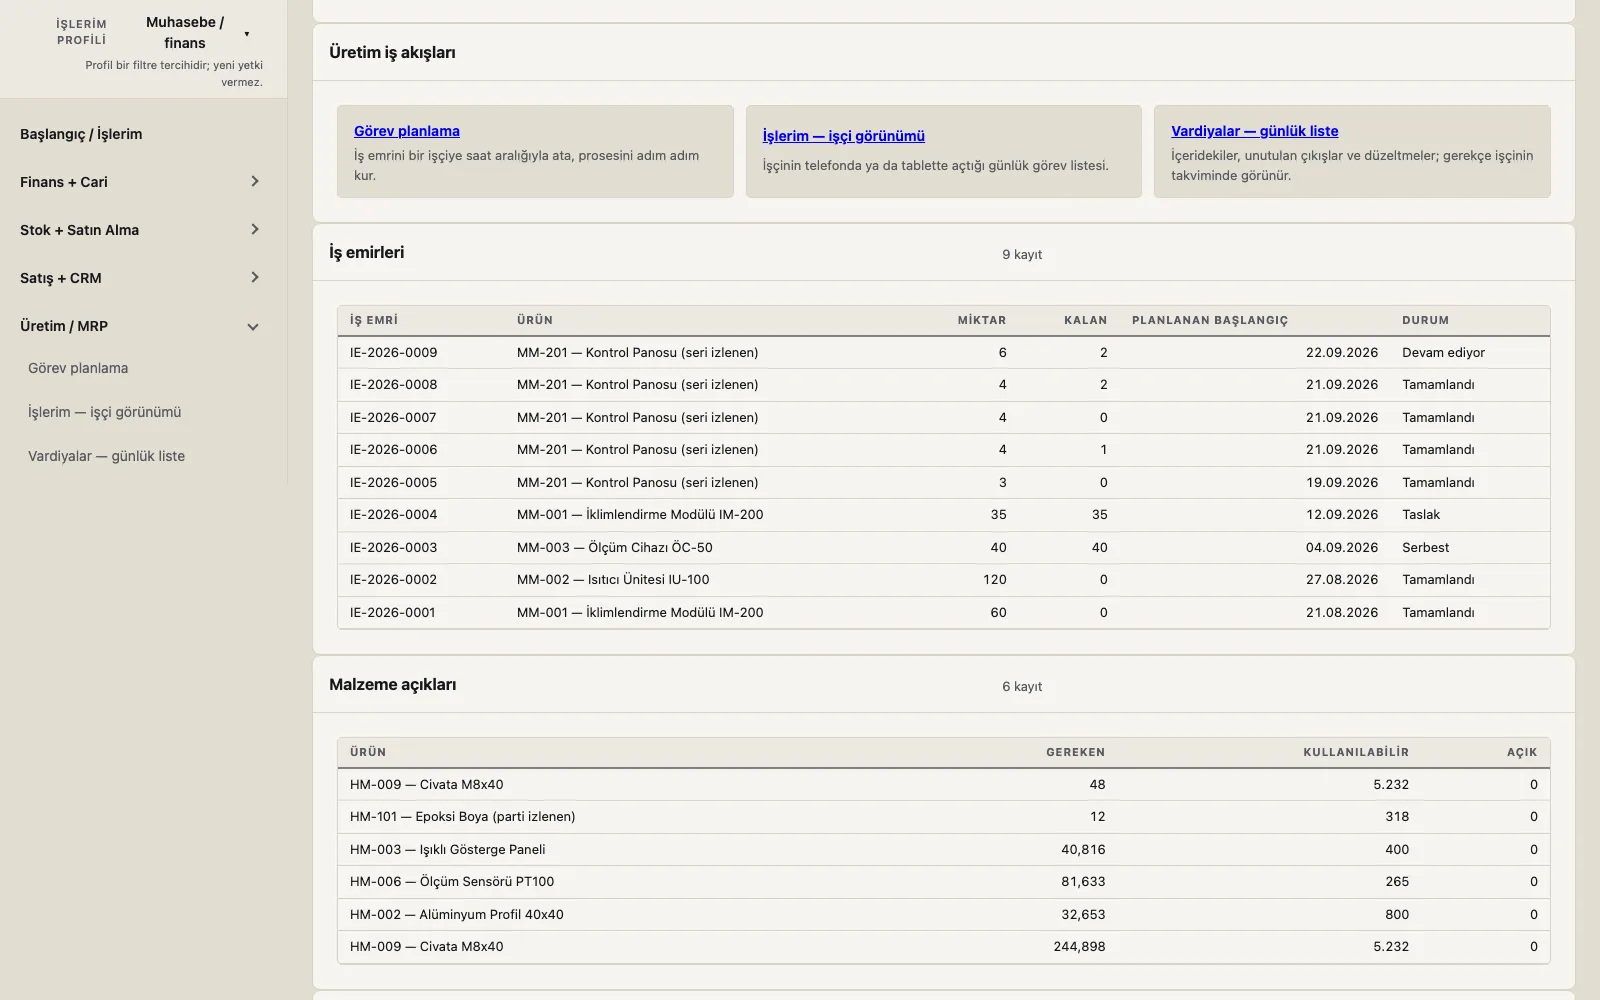Open İşlerim — işçi görünümü in sidebar
Image resolution: width=1600 pixels, height=1000 pixels.
coord(105,412)
